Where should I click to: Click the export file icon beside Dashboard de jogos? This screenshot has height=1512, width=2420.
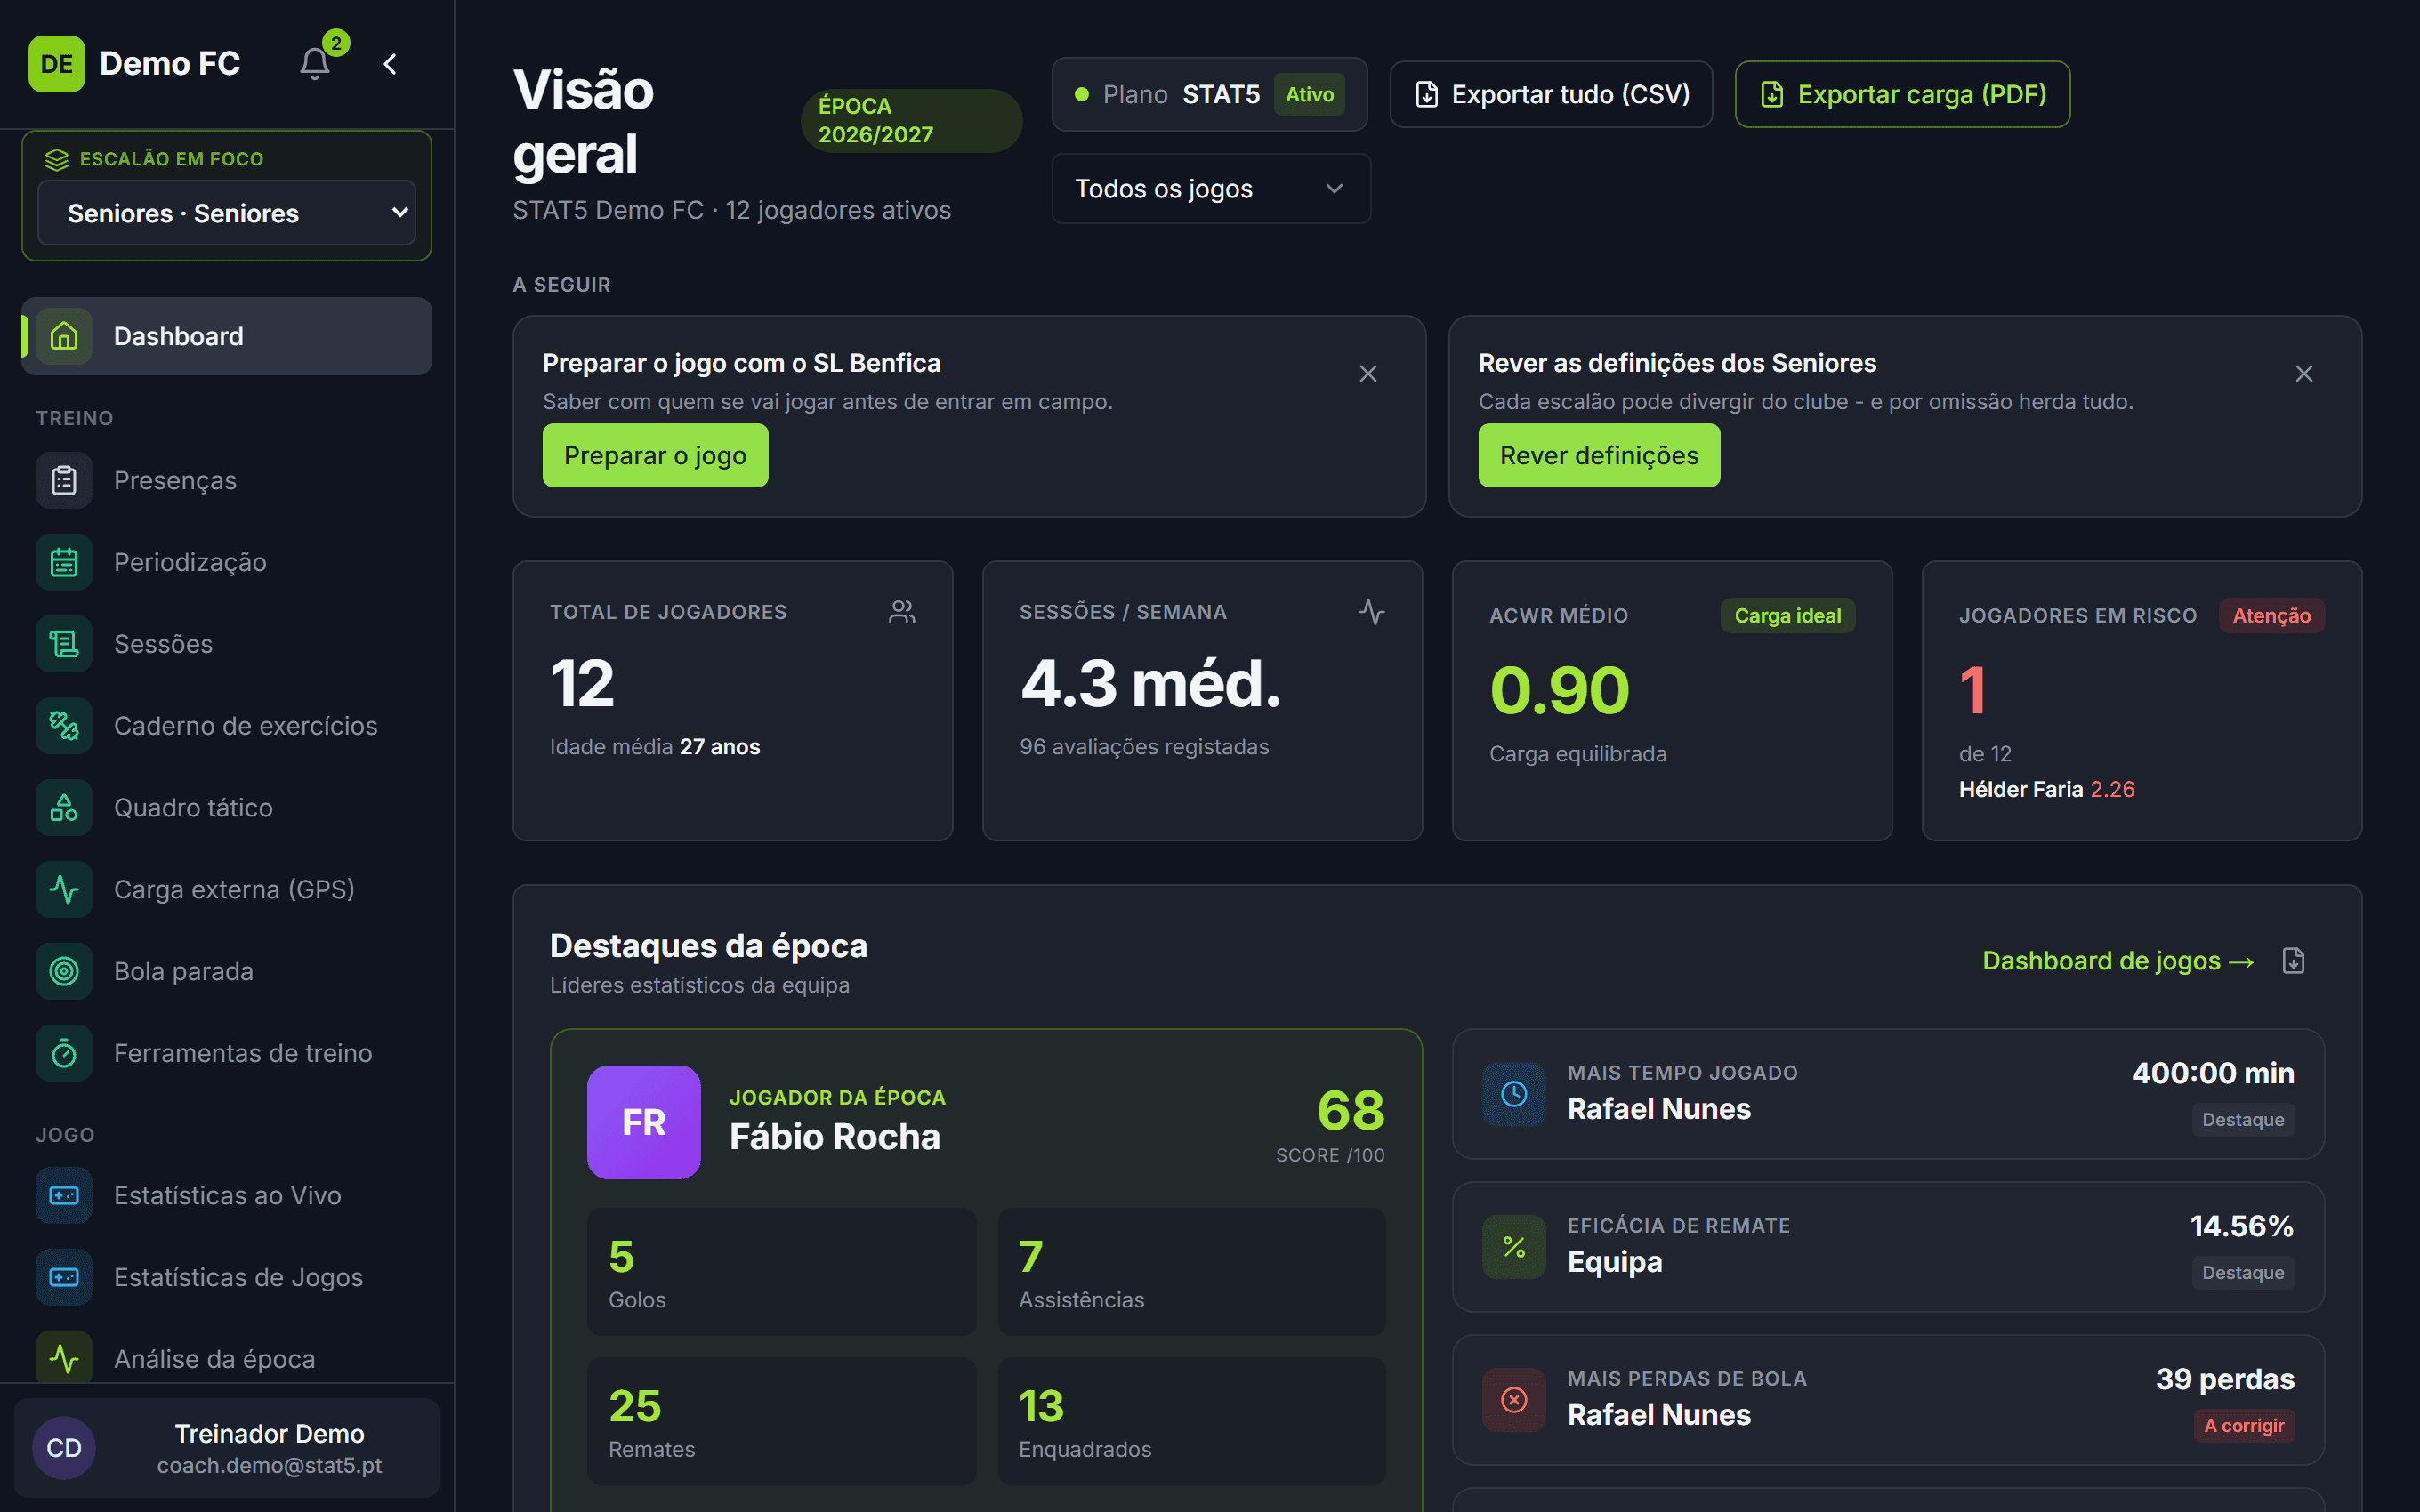(2294, 961)
